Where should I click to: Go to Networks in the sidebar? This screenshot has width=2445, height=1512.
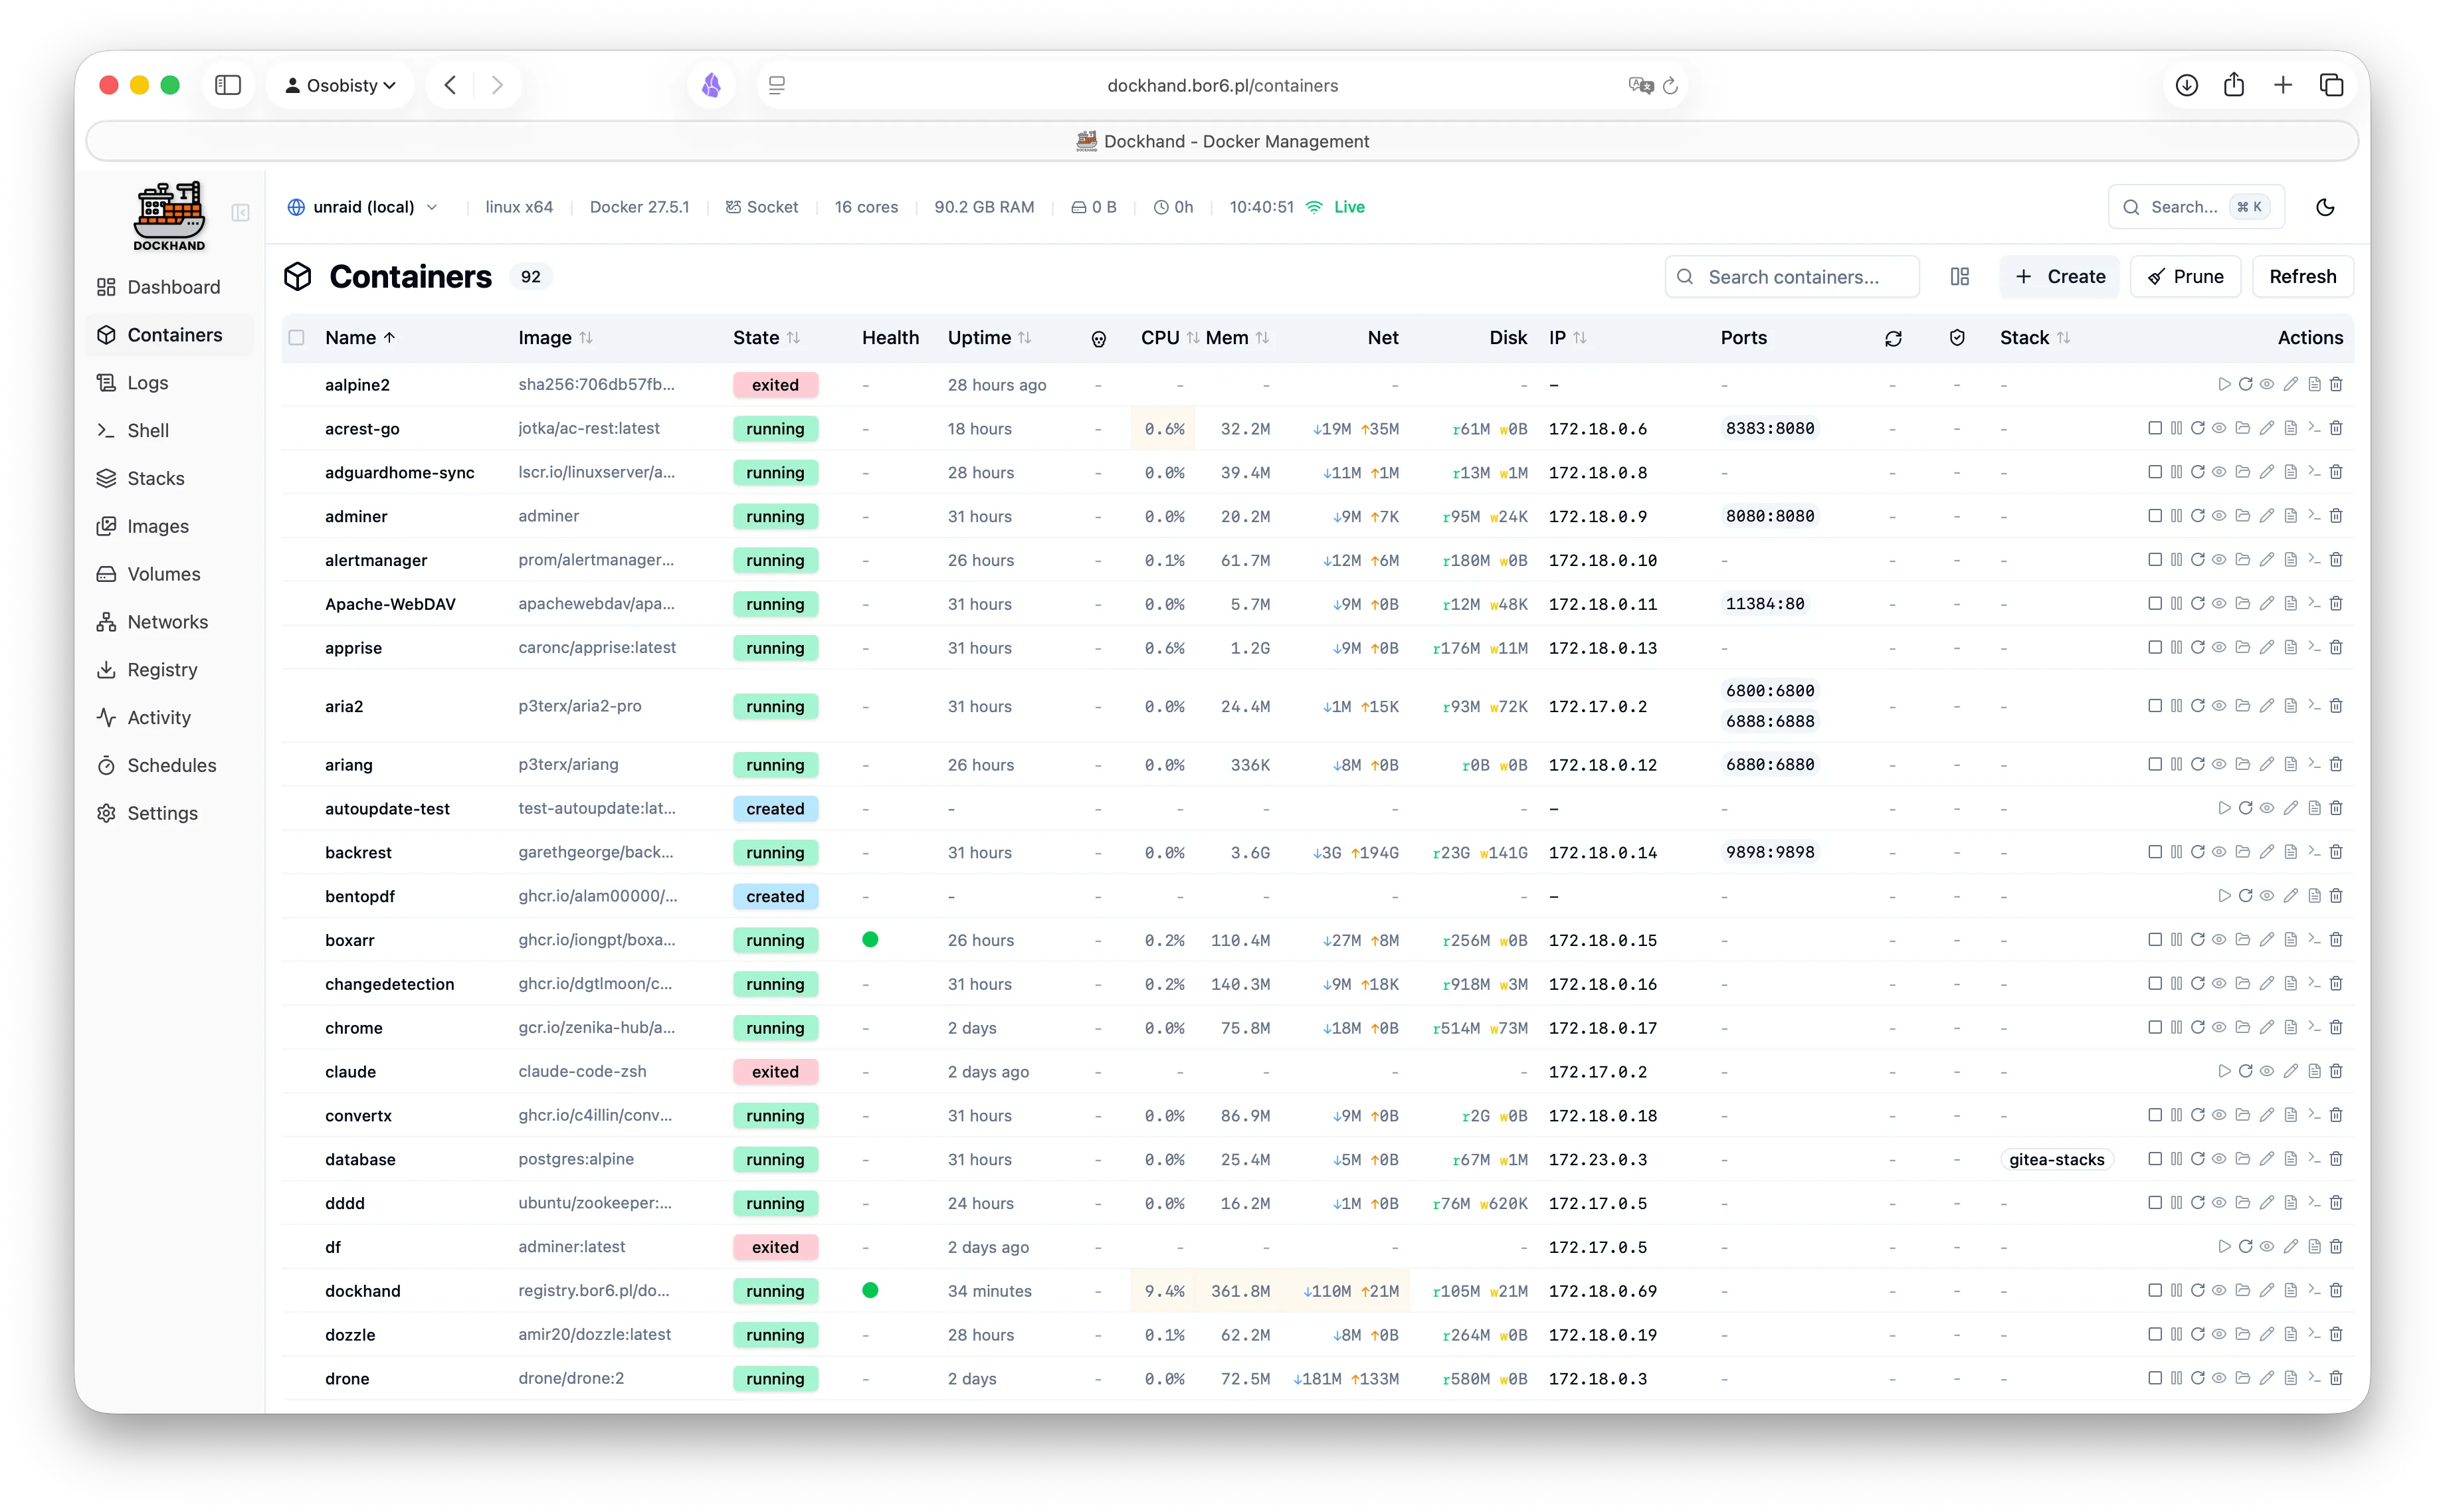click(x=167, y=622)
